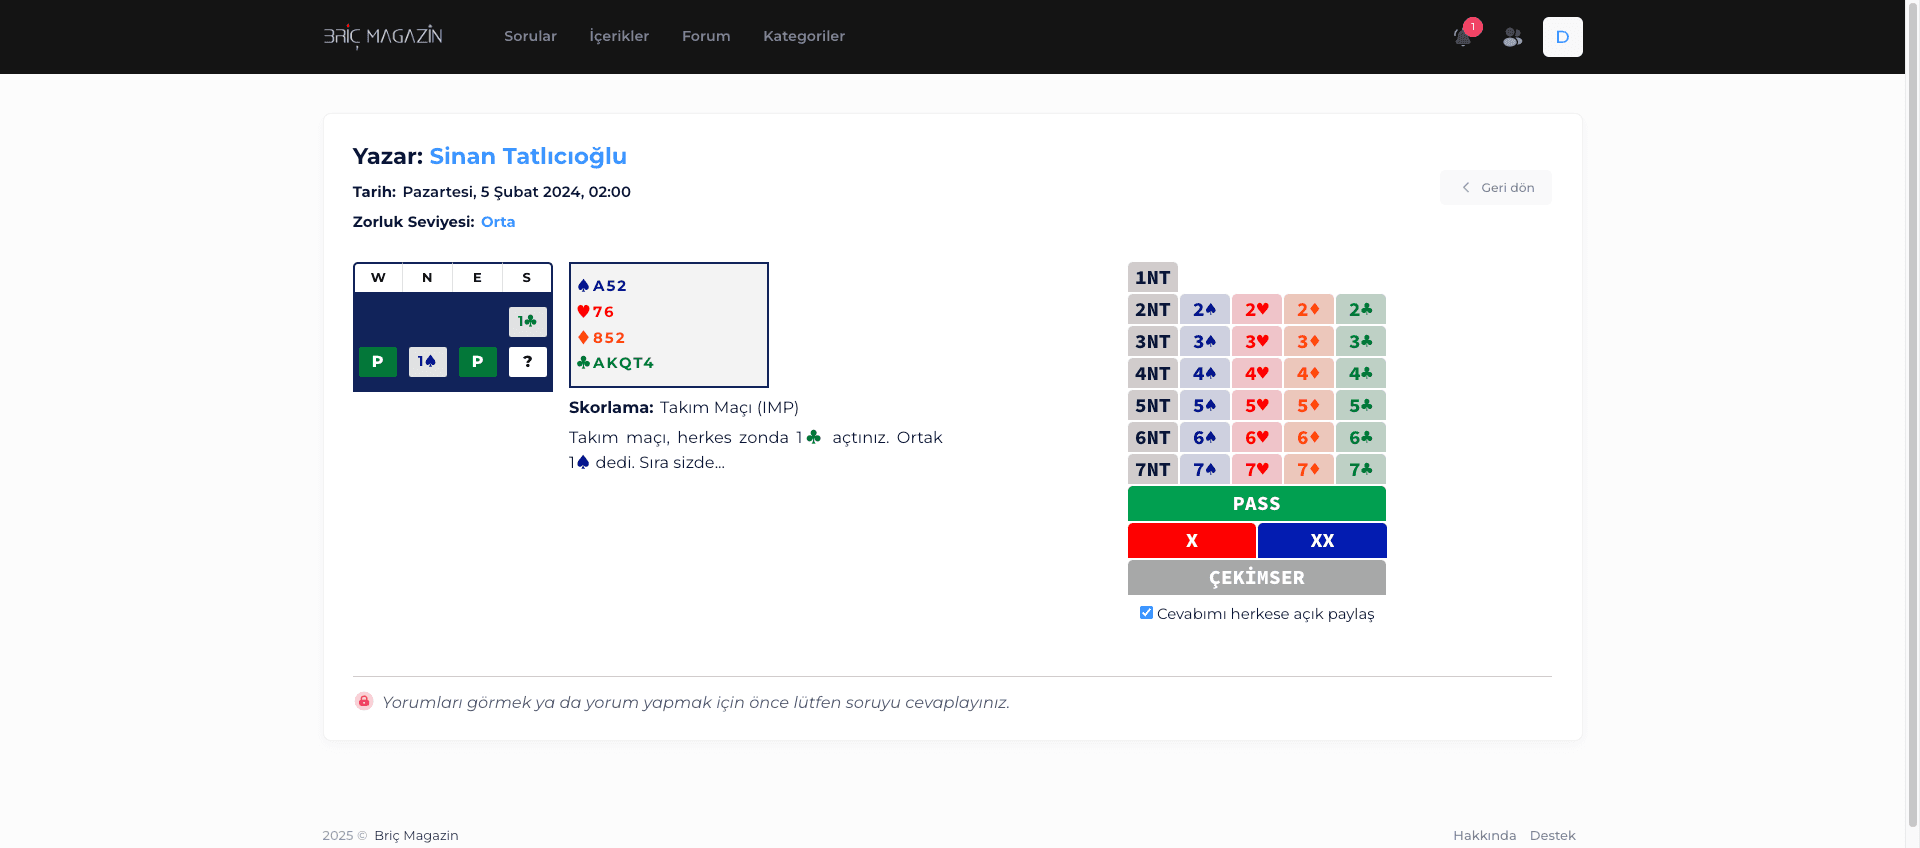
Task: Open the Sorular menu
Action: 530,36
